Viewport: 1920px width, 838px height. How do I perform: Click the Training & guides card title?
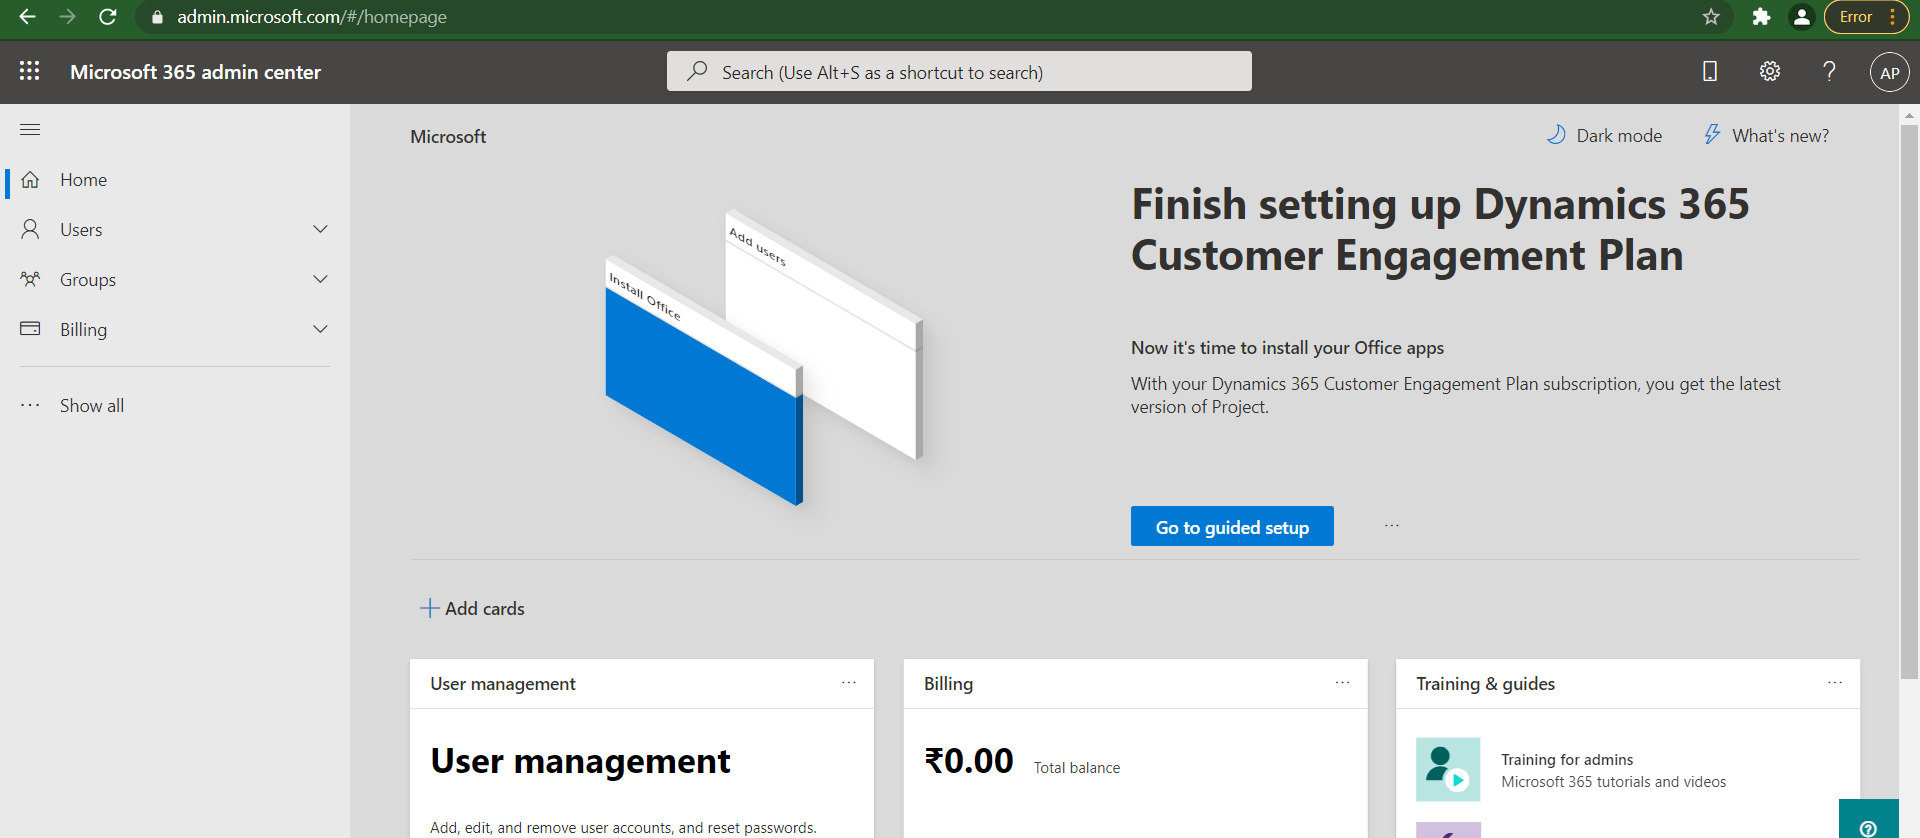(x=1485, y=684)
